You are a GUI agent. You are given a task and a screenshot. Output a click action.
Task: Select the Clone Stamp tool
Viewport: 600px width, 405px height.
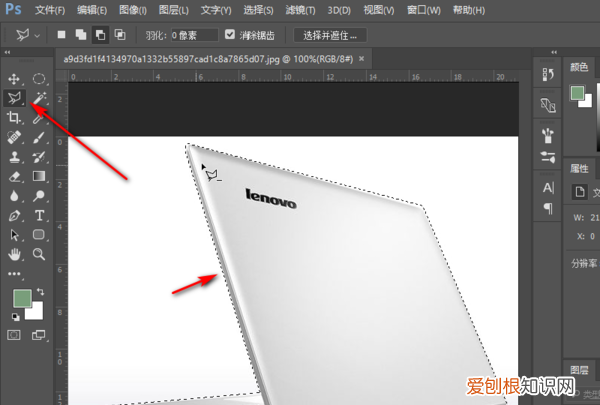(x=14, y=157)
